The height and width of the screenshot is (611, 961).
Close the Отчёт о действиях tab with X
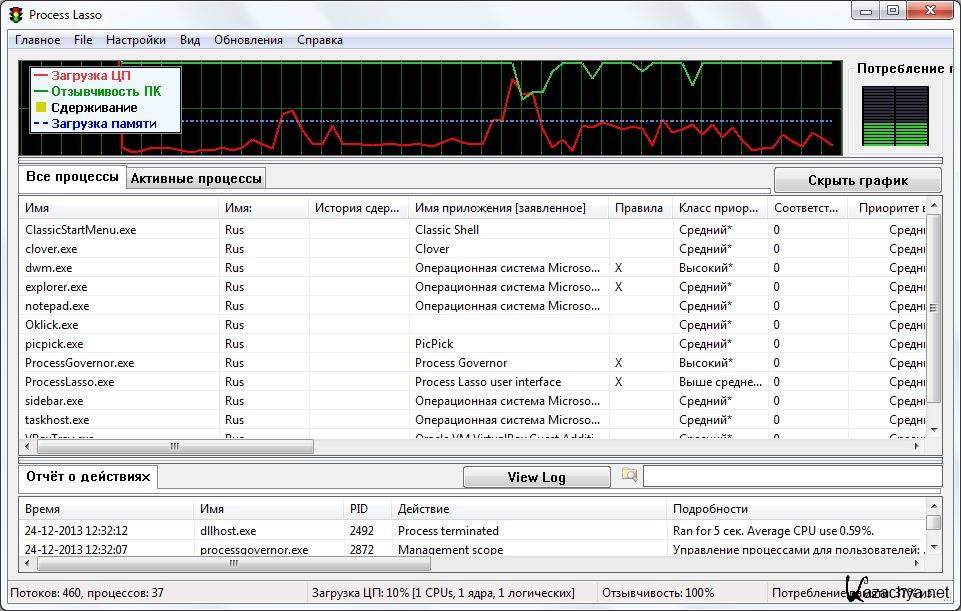coord(146,478)
